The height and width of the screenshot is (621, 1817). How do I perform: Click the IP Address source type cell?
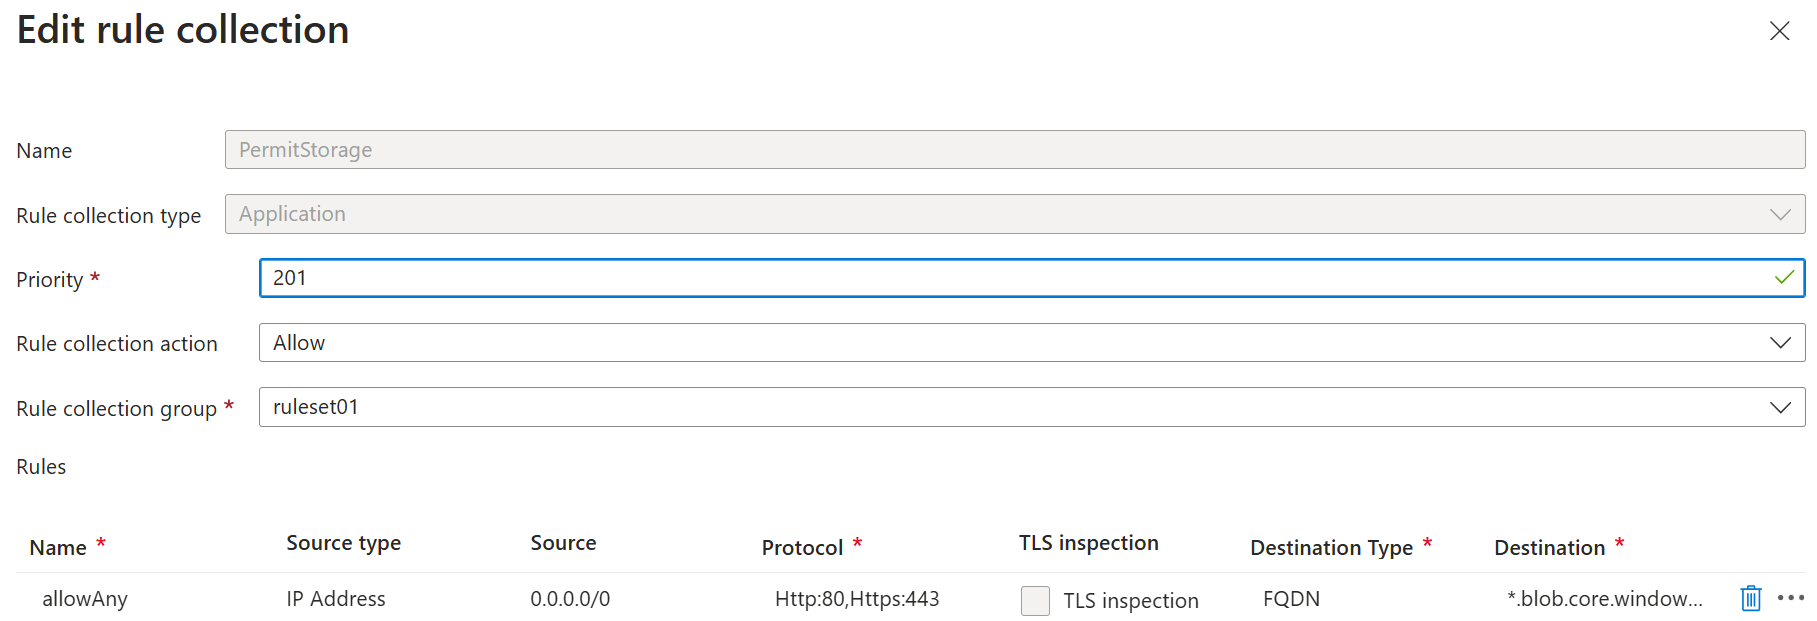point(335,598)
